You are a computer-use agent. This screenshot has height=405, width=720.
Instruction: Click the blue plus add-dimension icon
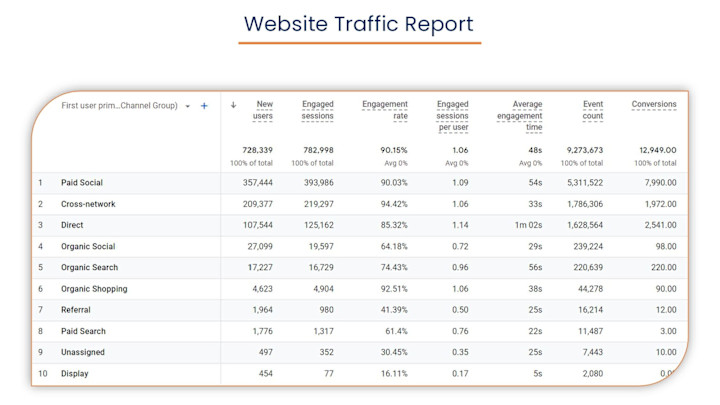[204, 106]
